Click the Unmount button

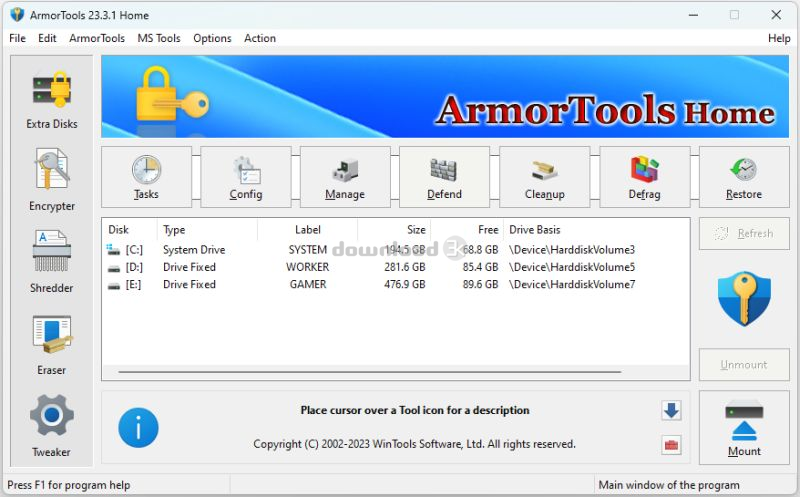(744, 364)
